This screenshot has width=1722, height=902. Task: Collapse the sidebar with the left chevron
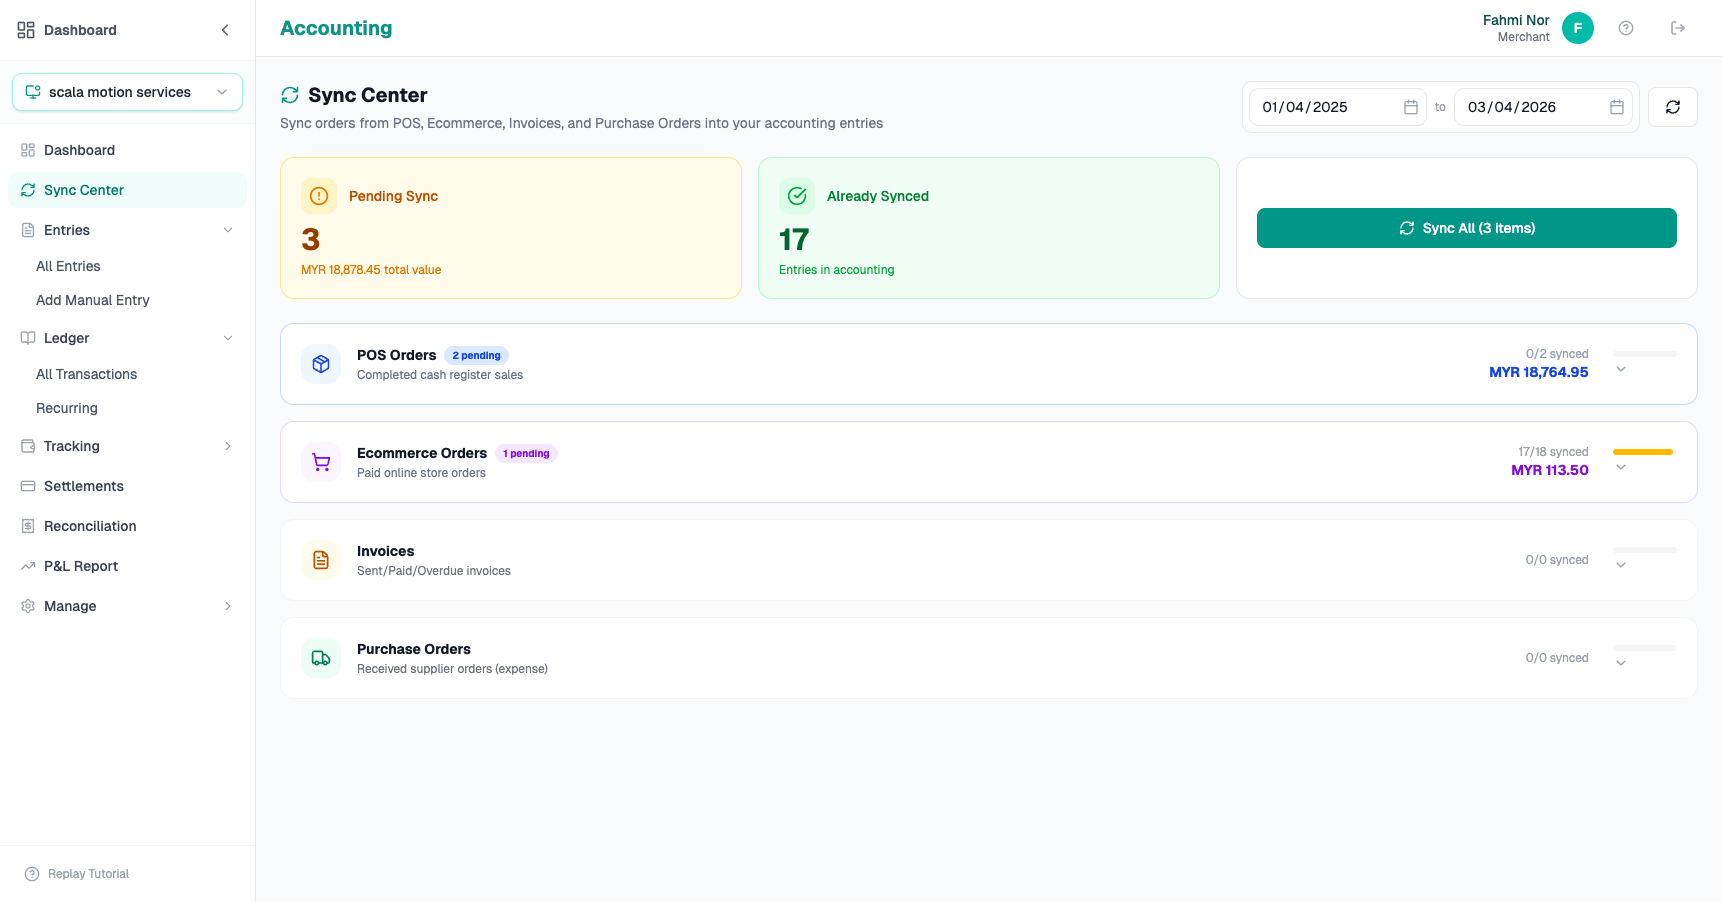[x=225, y=30]
